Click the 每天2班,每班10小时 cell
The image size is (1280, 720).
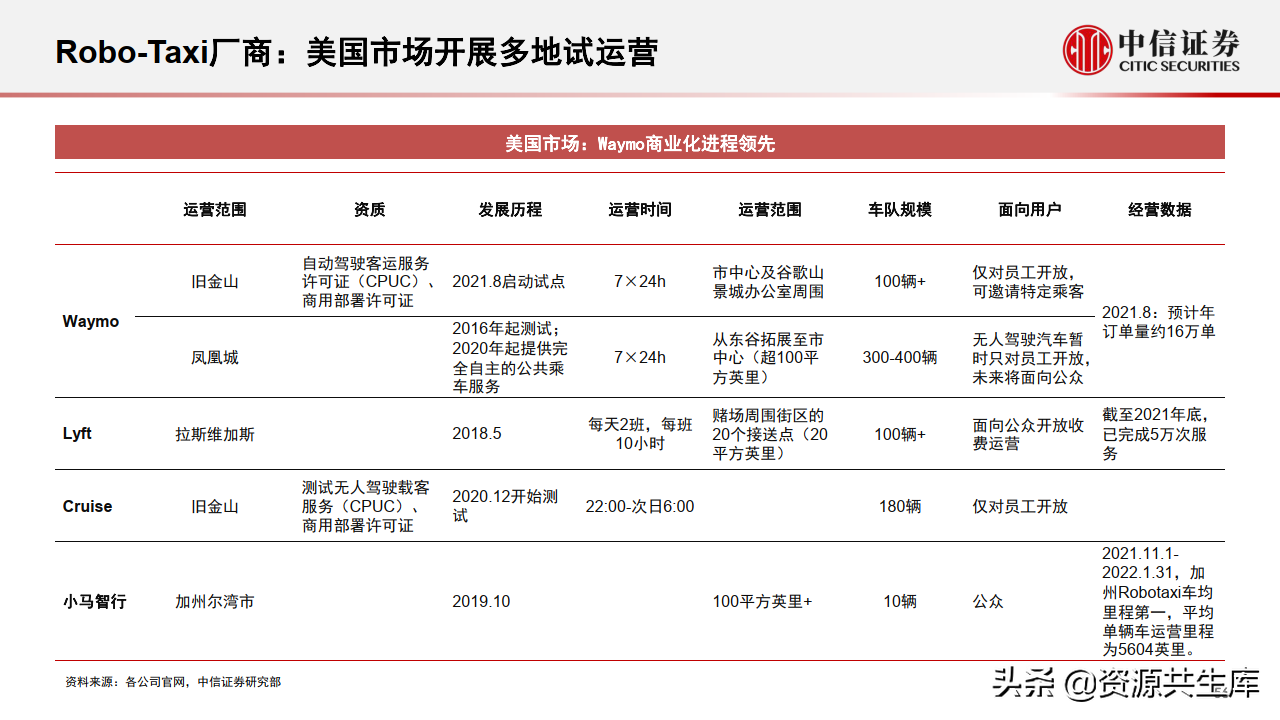point(640,434)
